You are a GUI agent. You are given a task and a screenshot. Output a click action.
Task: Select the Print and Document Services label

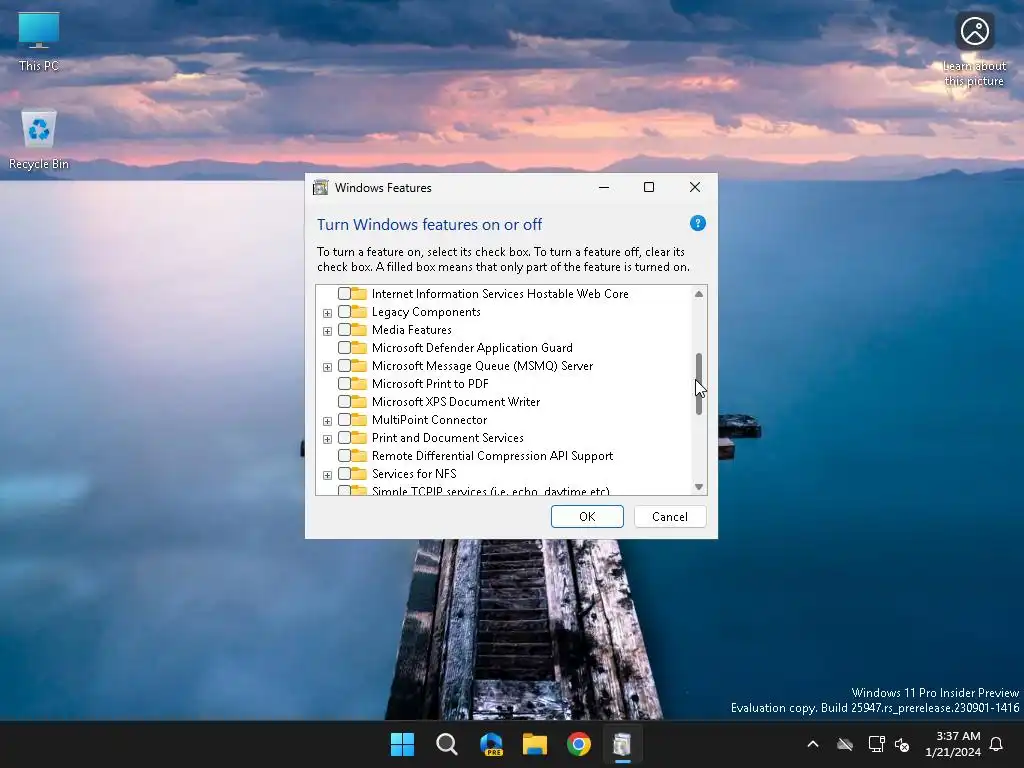tap(447, 438)
